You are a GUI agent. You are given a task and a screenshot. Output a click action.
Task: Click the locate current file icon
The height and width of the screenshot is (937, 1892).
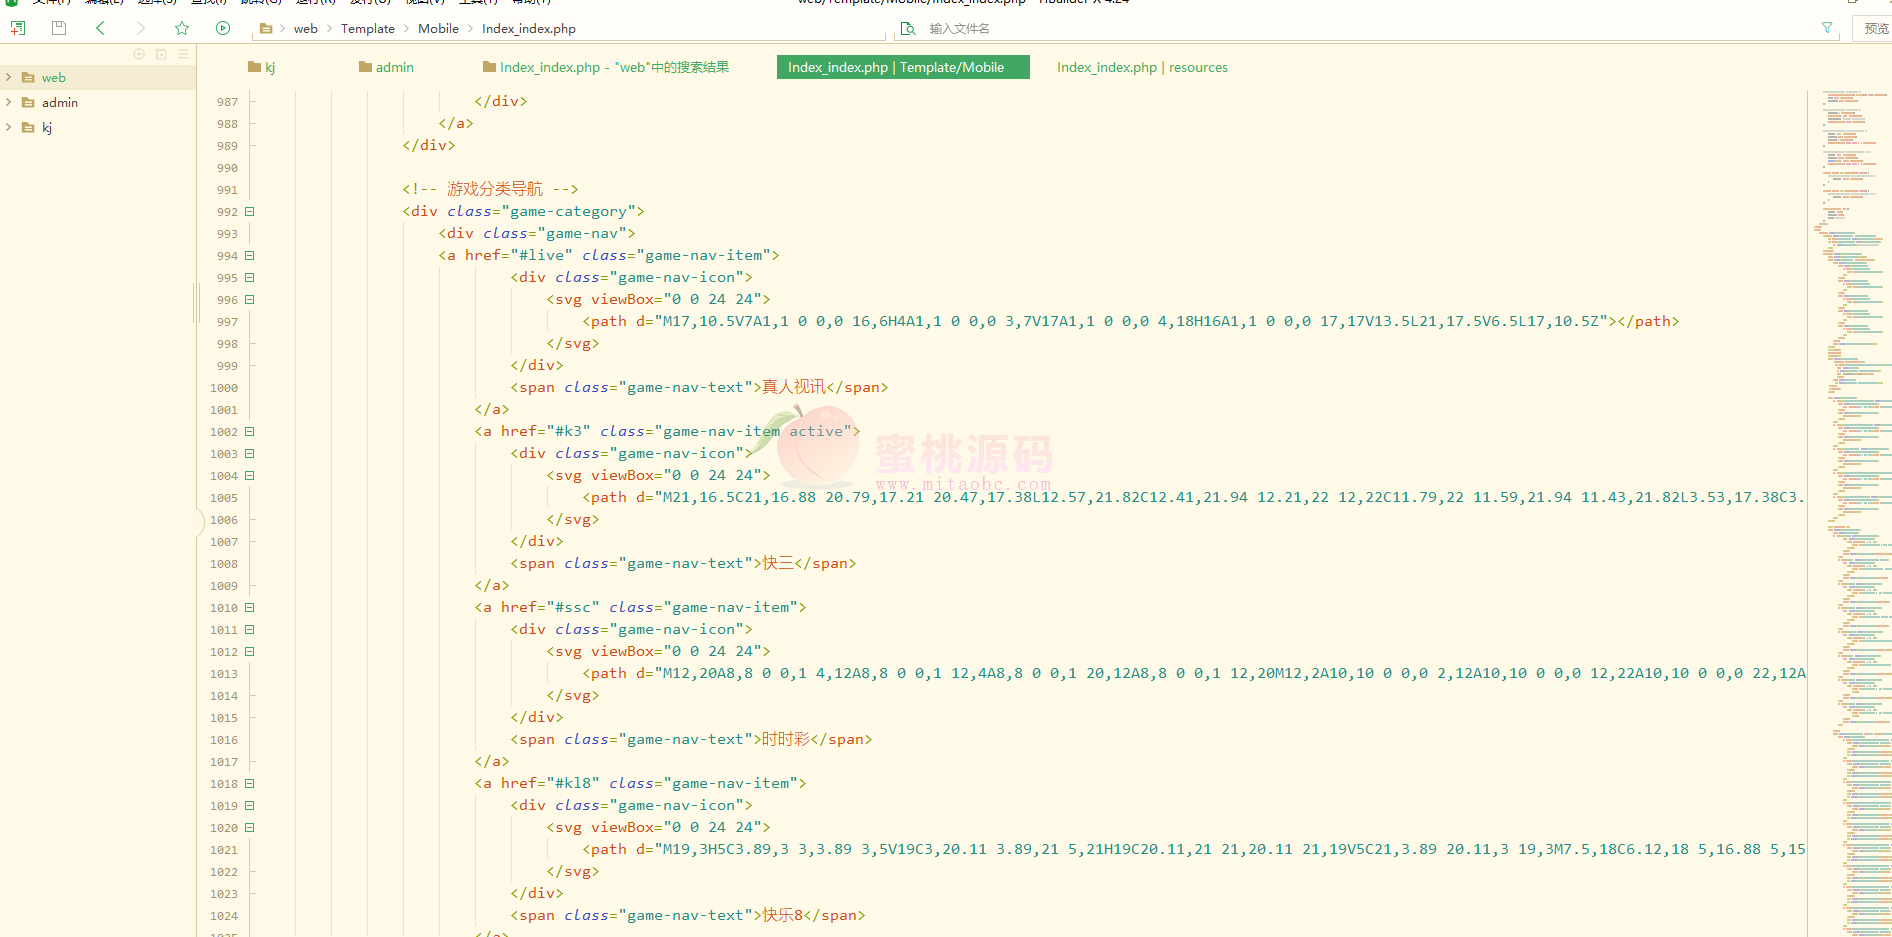coord(139,54)
